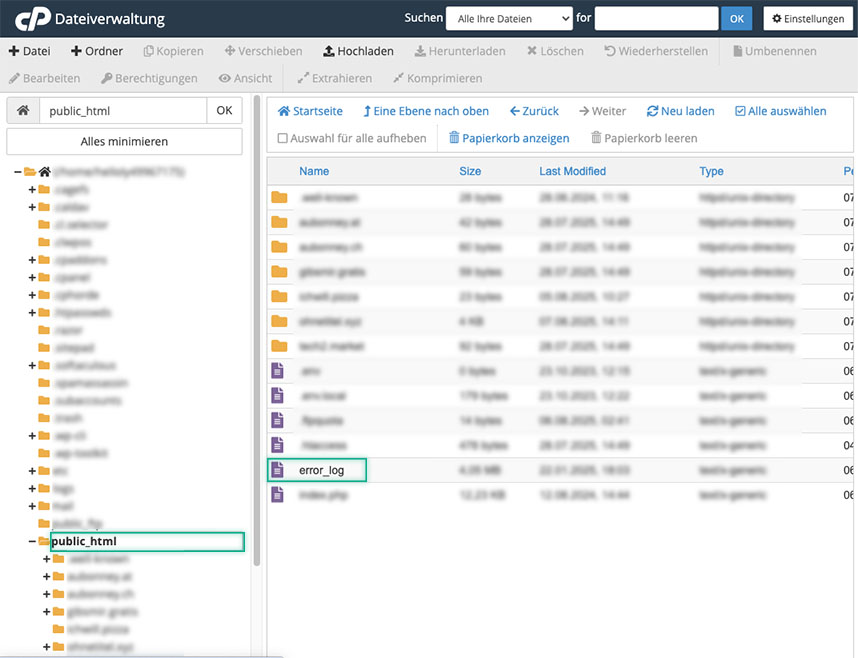This screenshot has height=658, width=858.
Task: Create new file with Datei button
Action: (30, 51)
